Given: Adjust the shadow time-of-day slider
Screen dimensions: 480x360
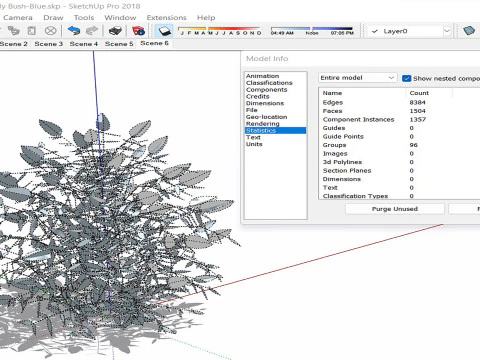Looking at the screenshot, I should click(312, 31).
